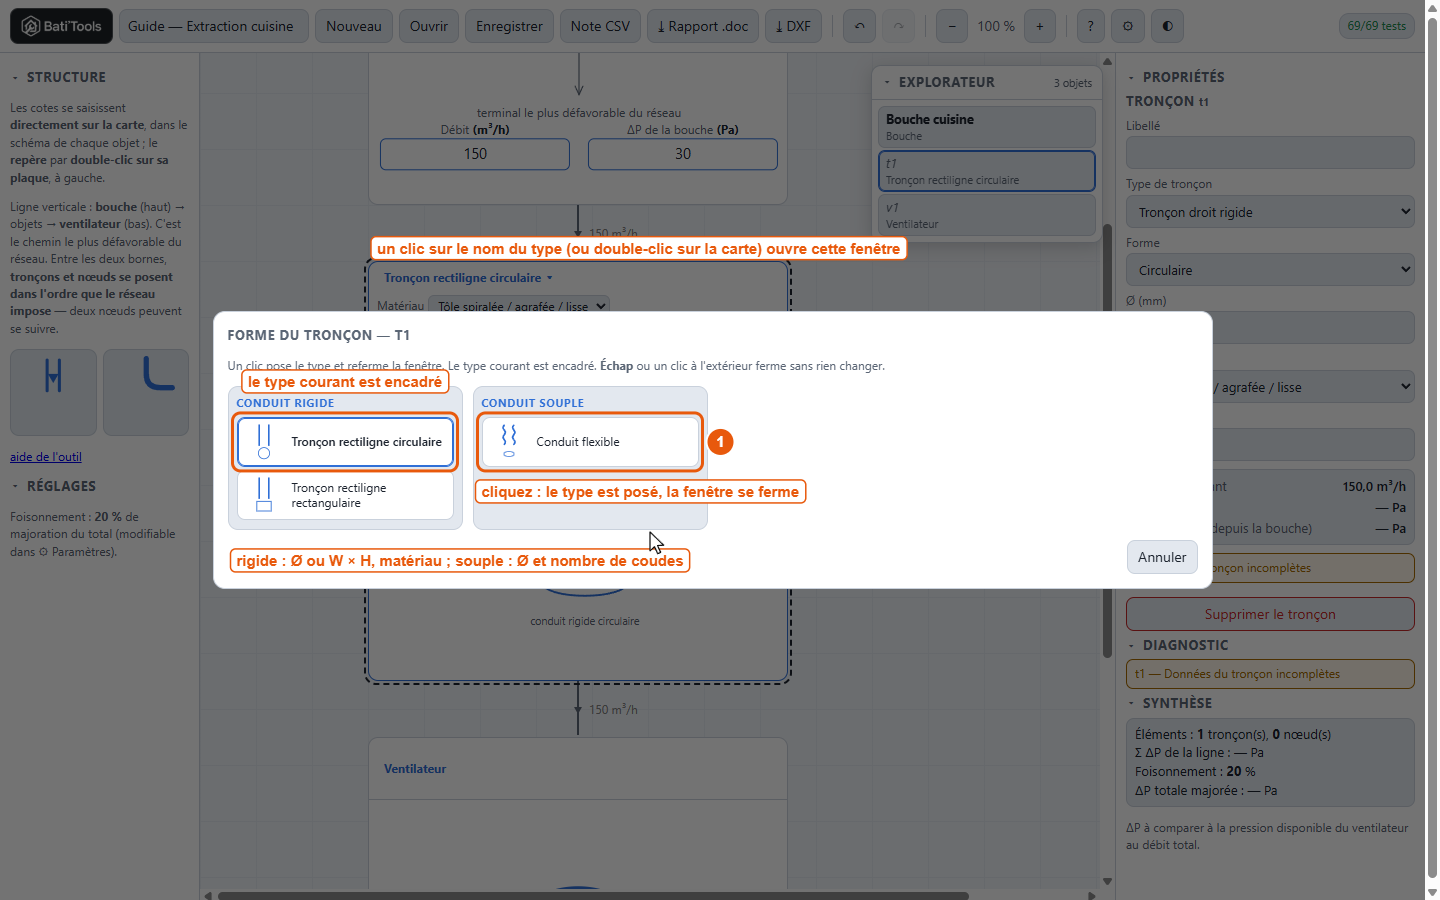Click the Bati'Tools logo
1440x900 pixels.
[x=61, y=26]
